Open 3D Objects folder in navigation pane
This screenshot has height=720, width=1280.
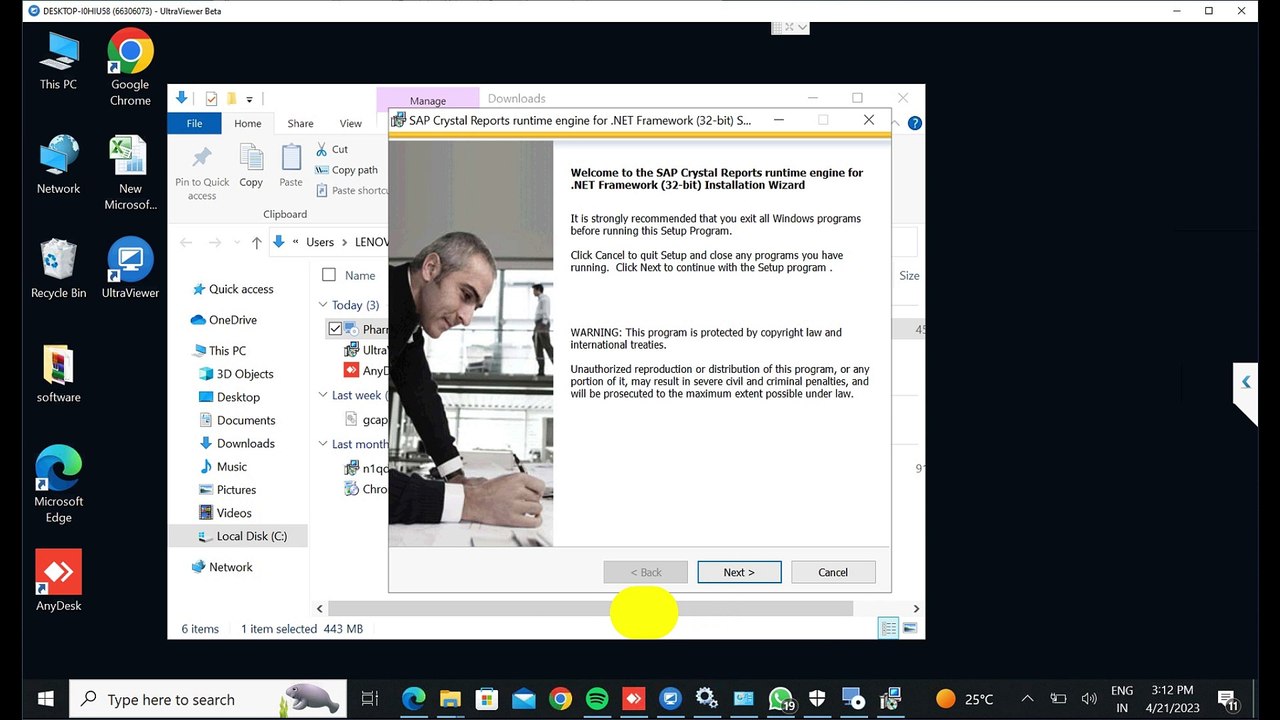coord(236,374)
